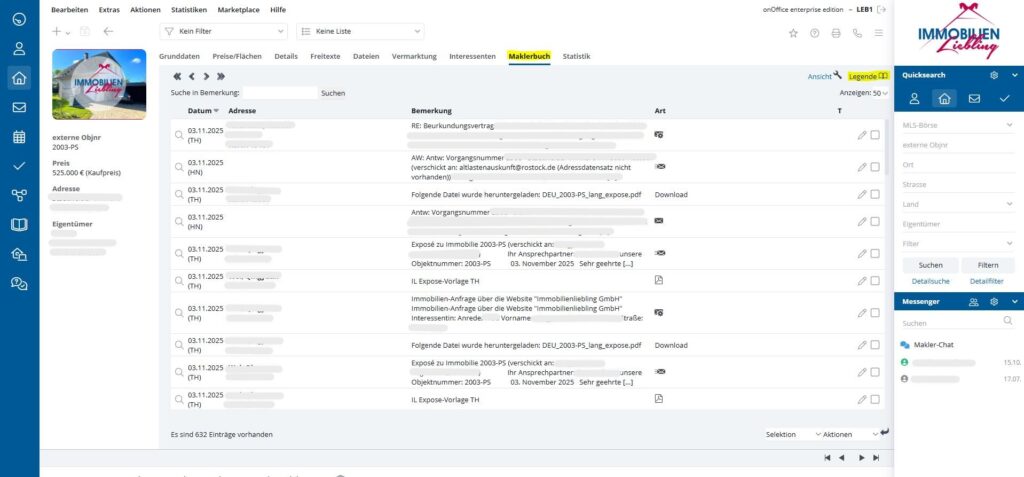
Task: Click the favorite star icon in toolbar
Action: [x=793, y=32]
